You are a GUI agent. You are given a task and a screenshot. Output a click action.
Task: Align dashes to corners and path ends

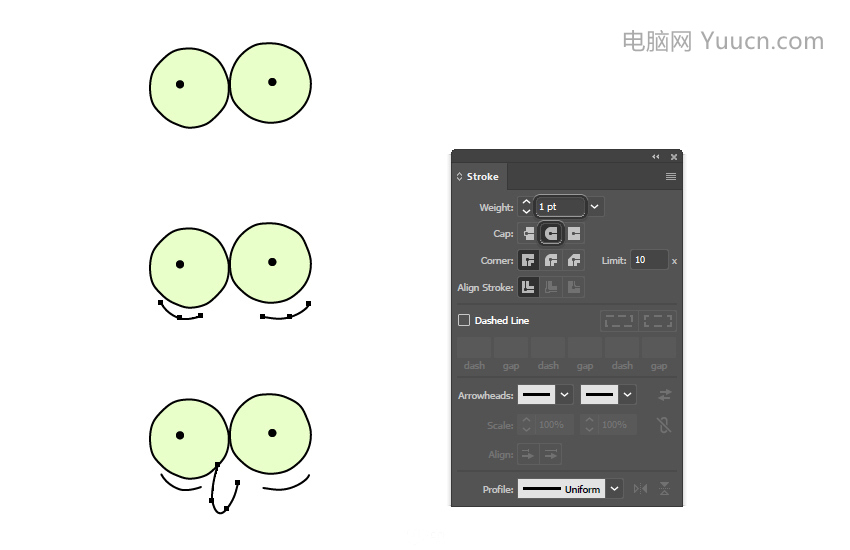click(658, 321)
